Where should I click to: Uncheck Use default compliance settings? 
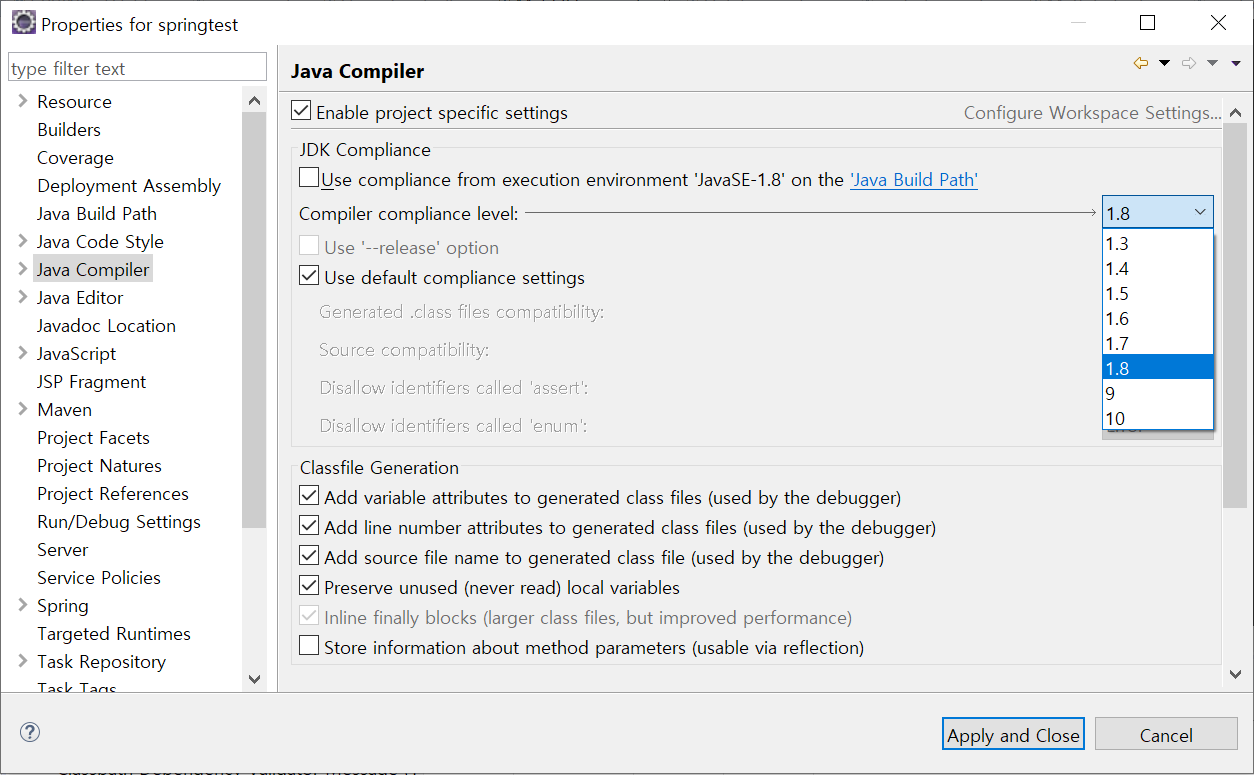click(x=309, y=276)
